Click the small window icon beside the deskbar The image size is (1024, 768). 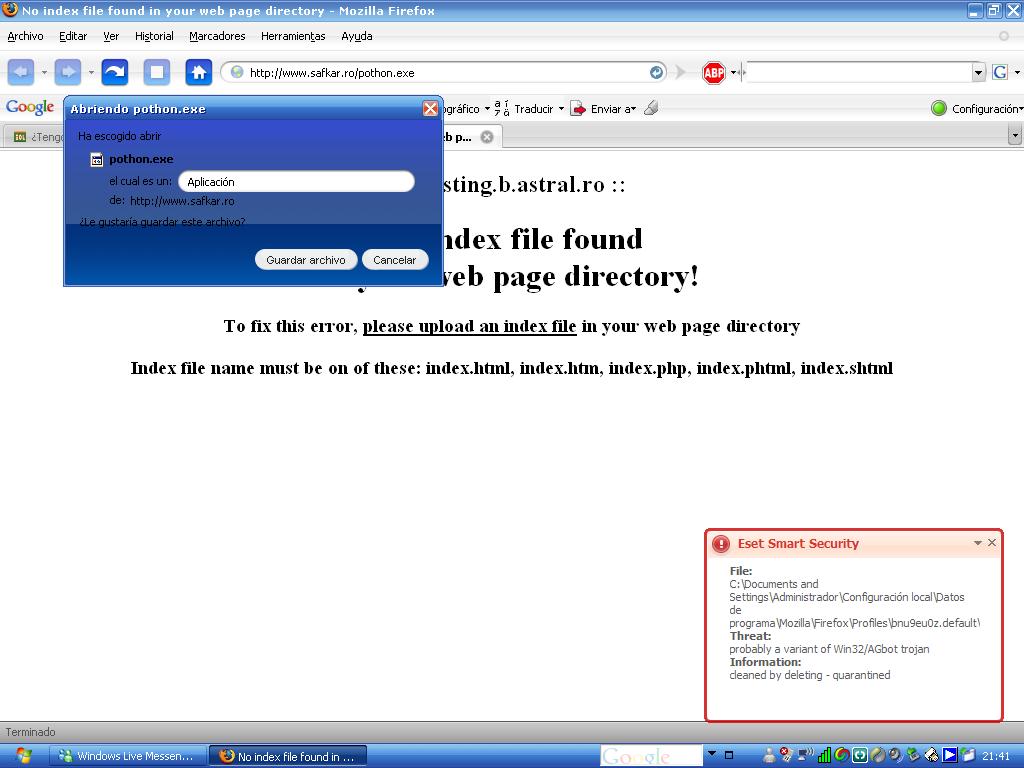[x=729, y=755]
